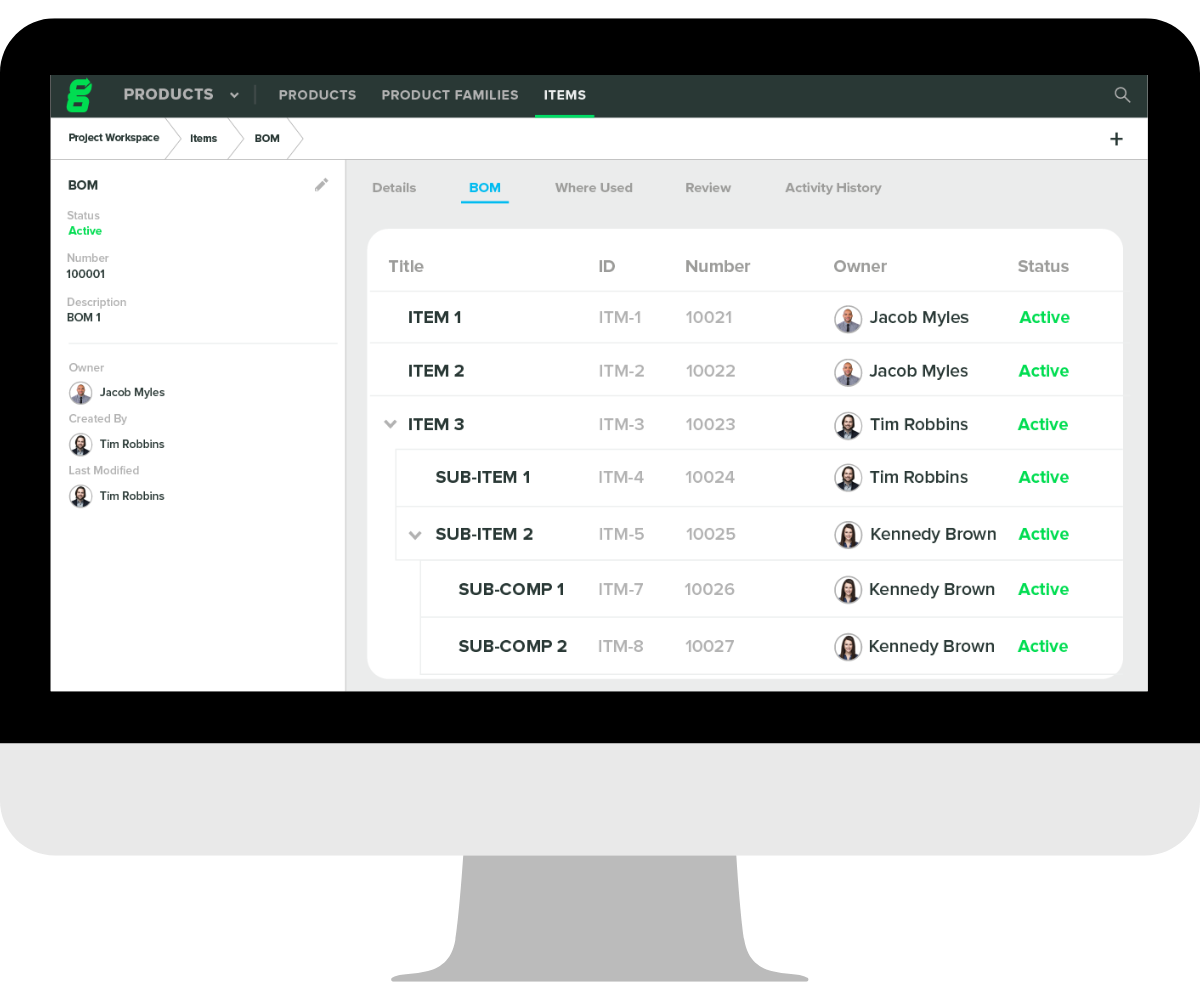Viewport: 1200px width, 1000px height.
Task: Select Jacob Myles' owner avatar in the sidebar
Action: (x=80, y=392)
